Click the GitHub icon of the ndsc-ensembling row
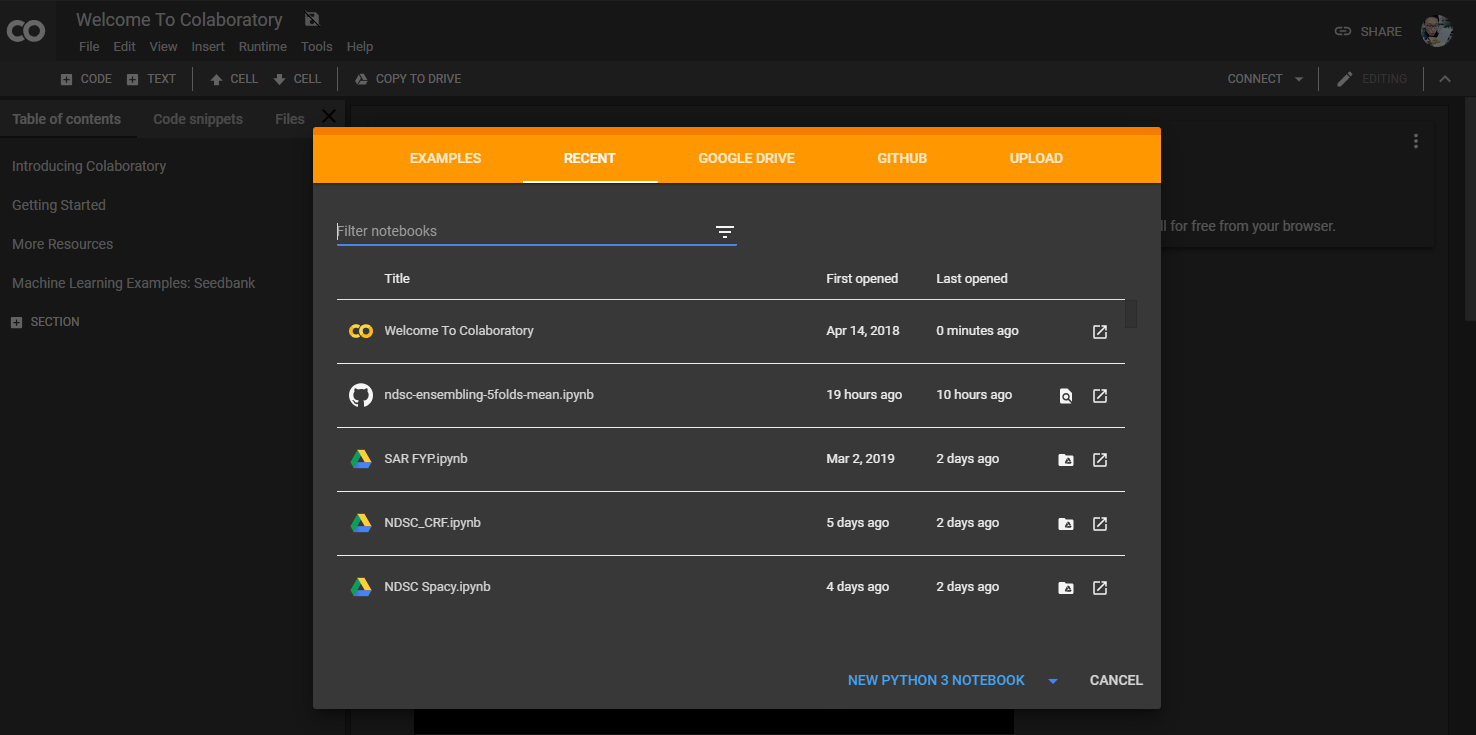The image size is (1476, 735). [360, 395]
